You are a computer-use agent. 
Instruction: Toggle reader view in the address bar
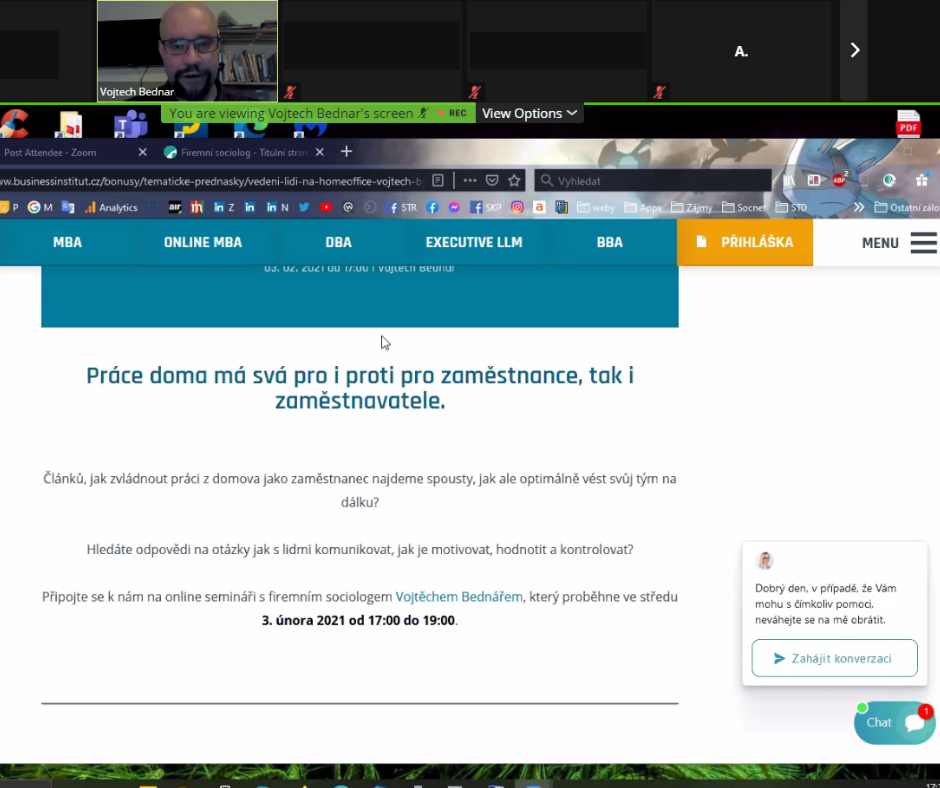click(437, 180)
